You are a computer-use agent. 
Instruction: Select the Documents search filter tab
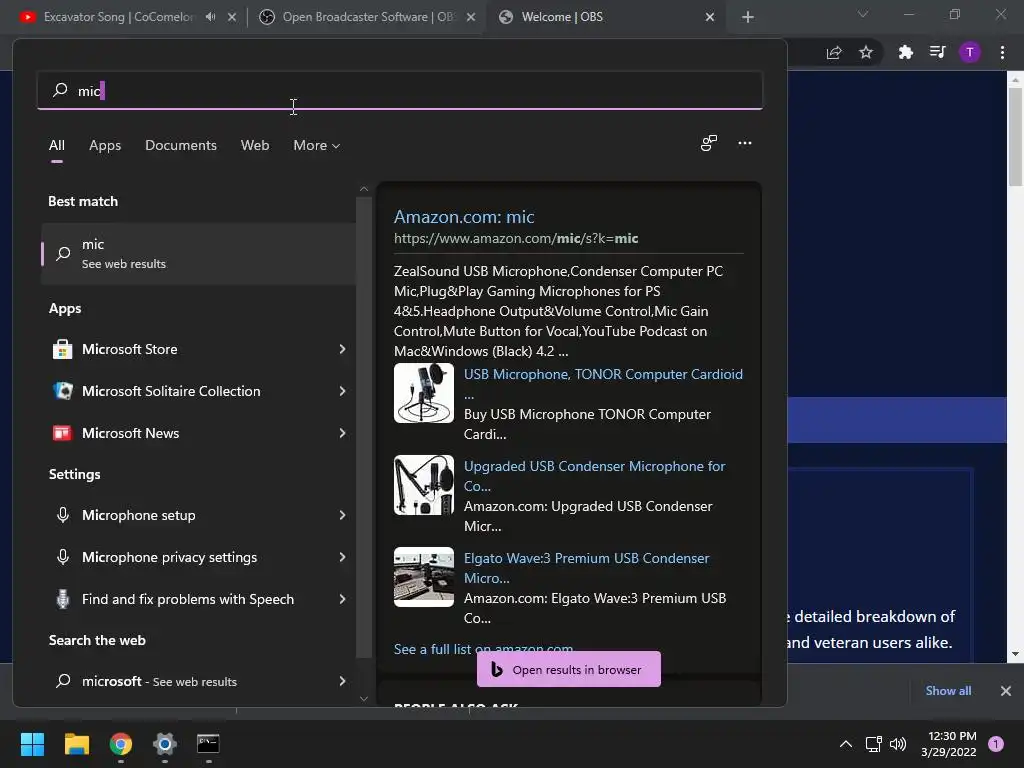(181, 146)
